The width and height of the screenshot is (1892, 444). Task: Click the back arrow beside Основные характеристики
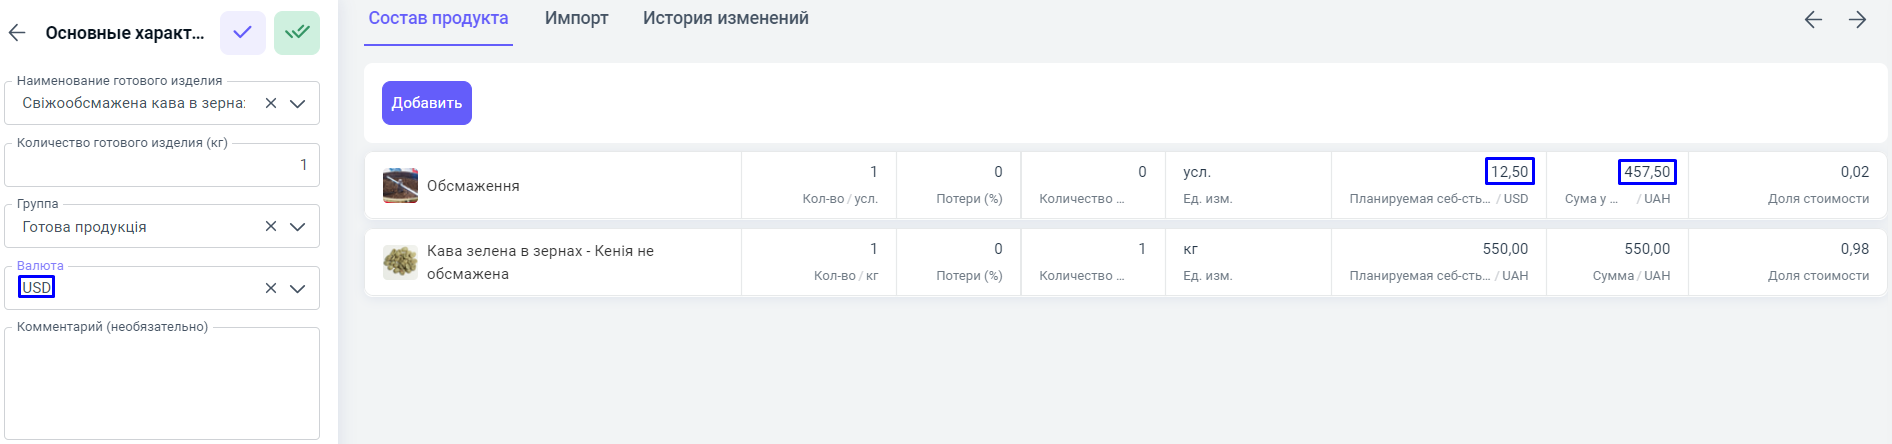click(x=17, y=33)
